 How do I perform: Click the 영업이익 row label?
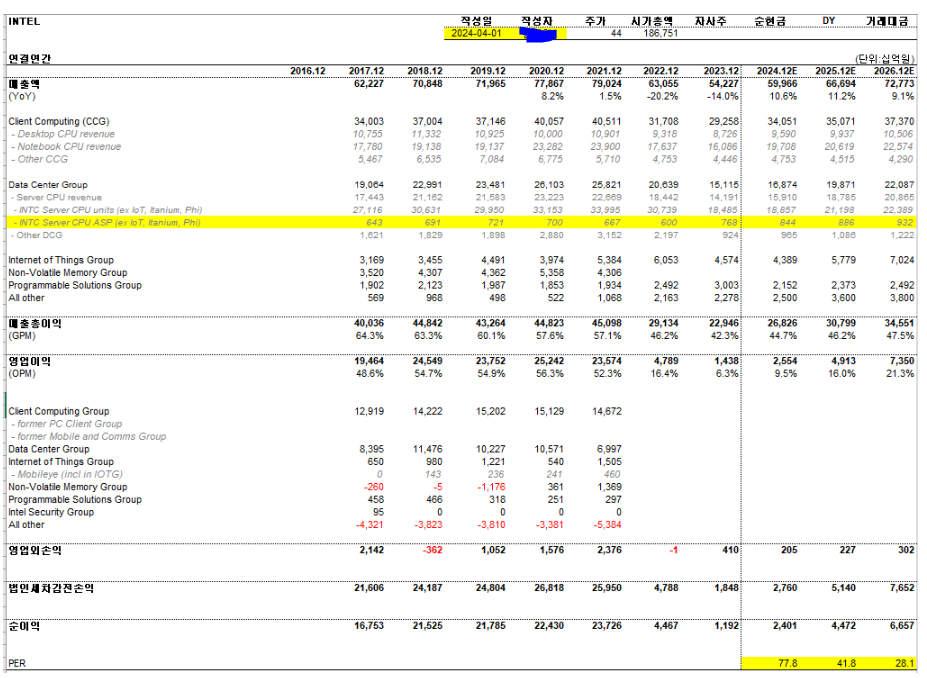(30, 361)
